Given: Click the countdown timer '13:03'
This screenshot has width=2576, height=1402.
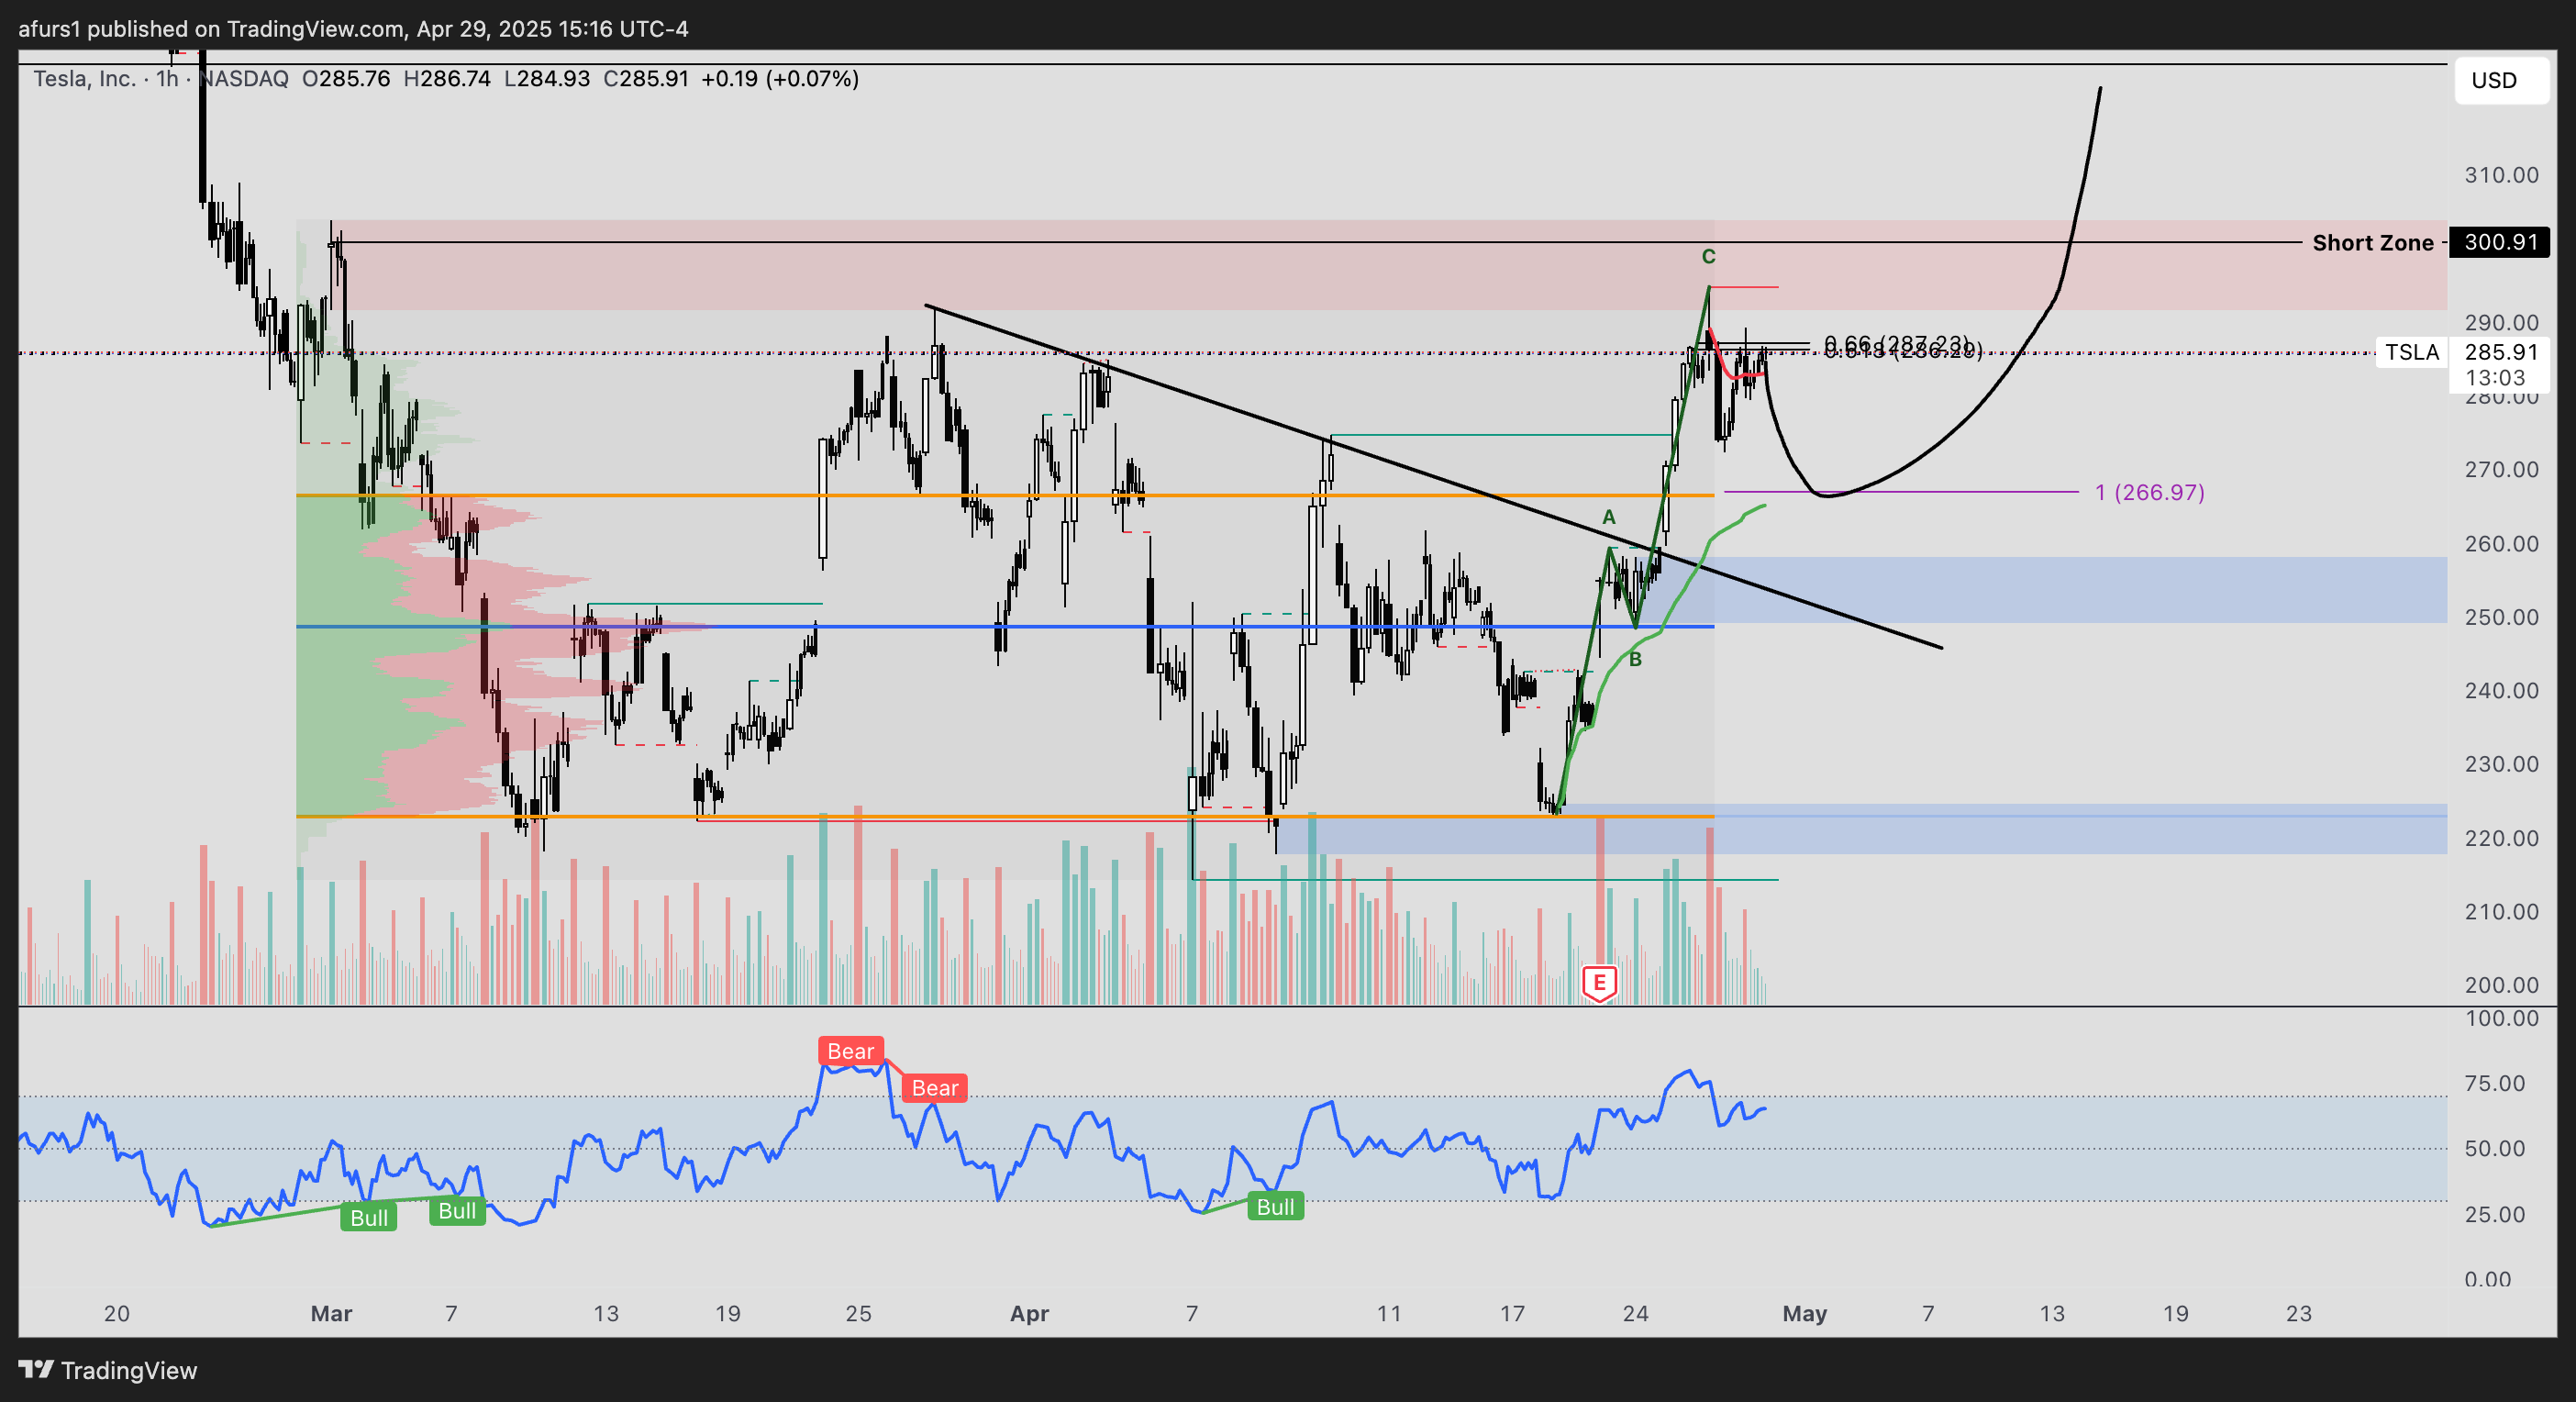Looking at the screenshot, I should coord(2495,378).
